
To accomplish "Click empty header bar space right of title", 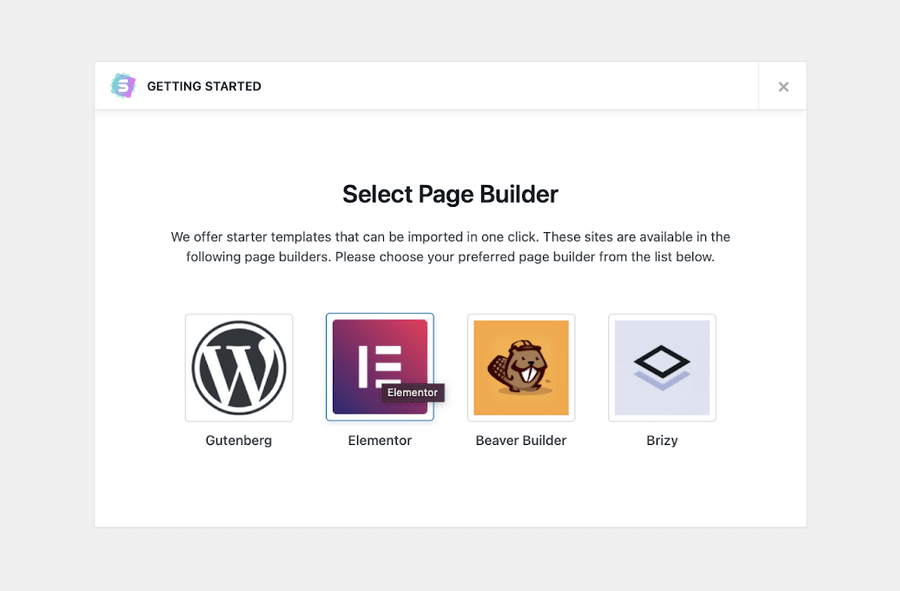I will click(x=500, y=86).
